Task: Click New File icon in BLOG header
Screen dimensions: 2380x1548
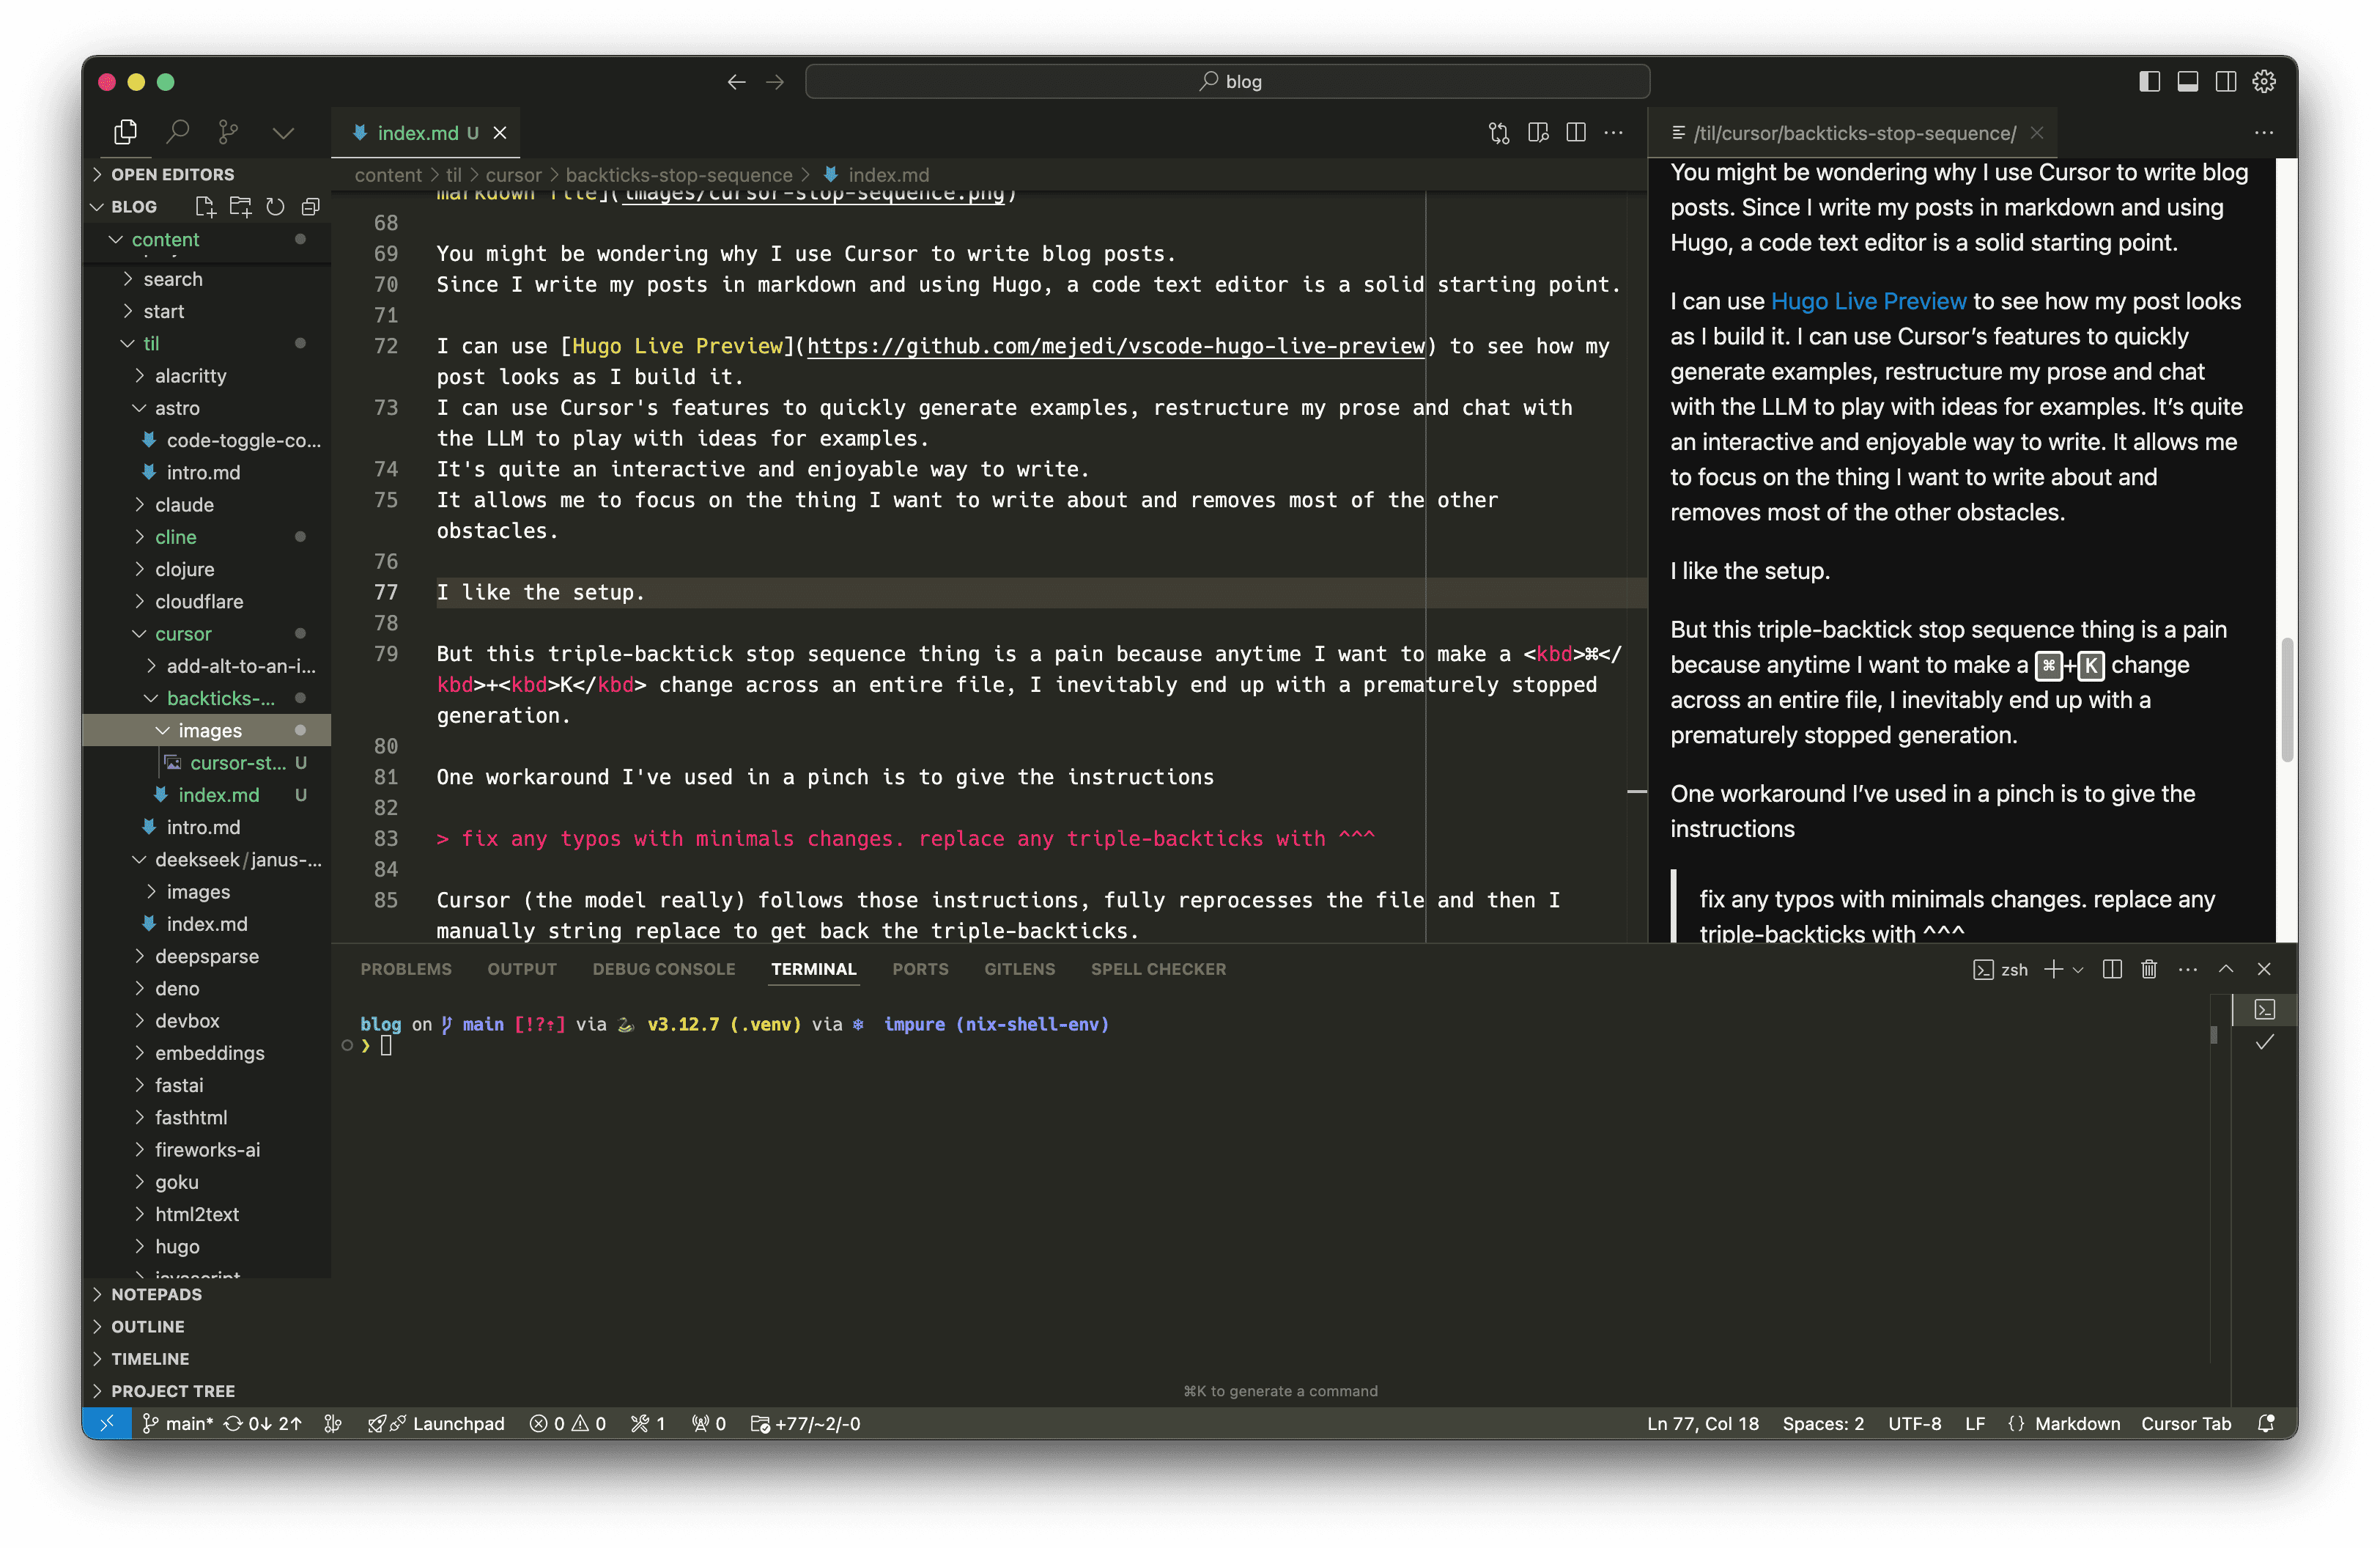Action: coord(206,207)
